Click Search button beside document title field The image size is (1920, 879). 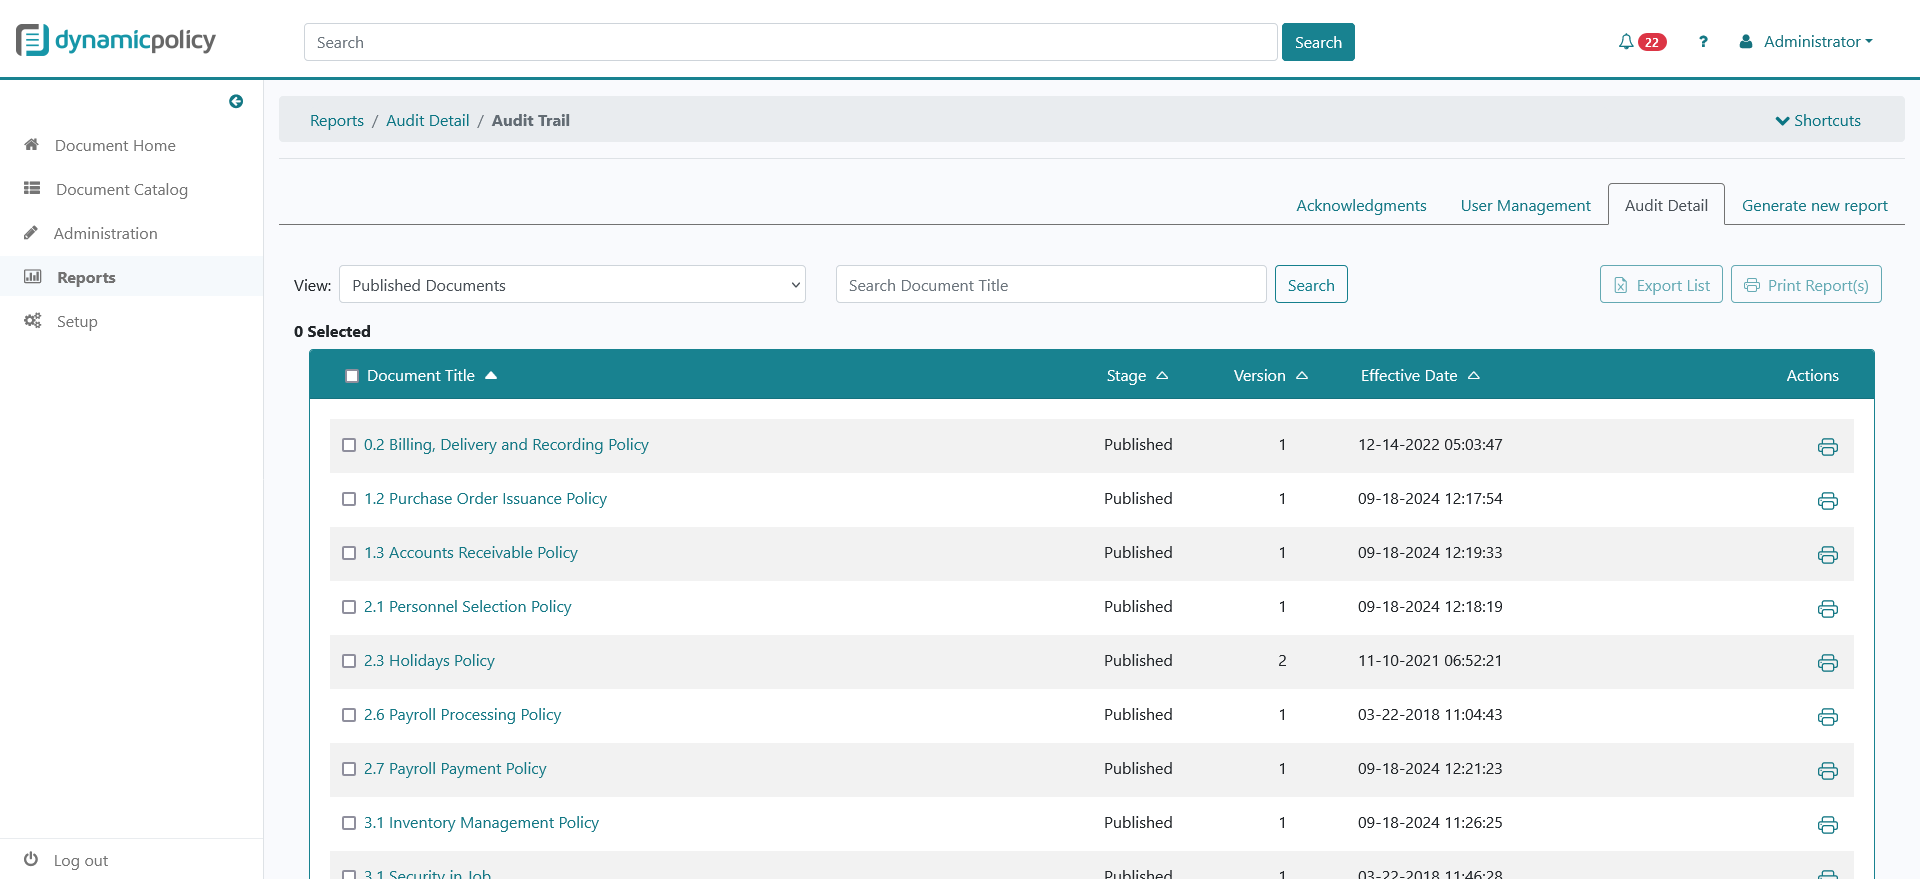pos(1311,285)
